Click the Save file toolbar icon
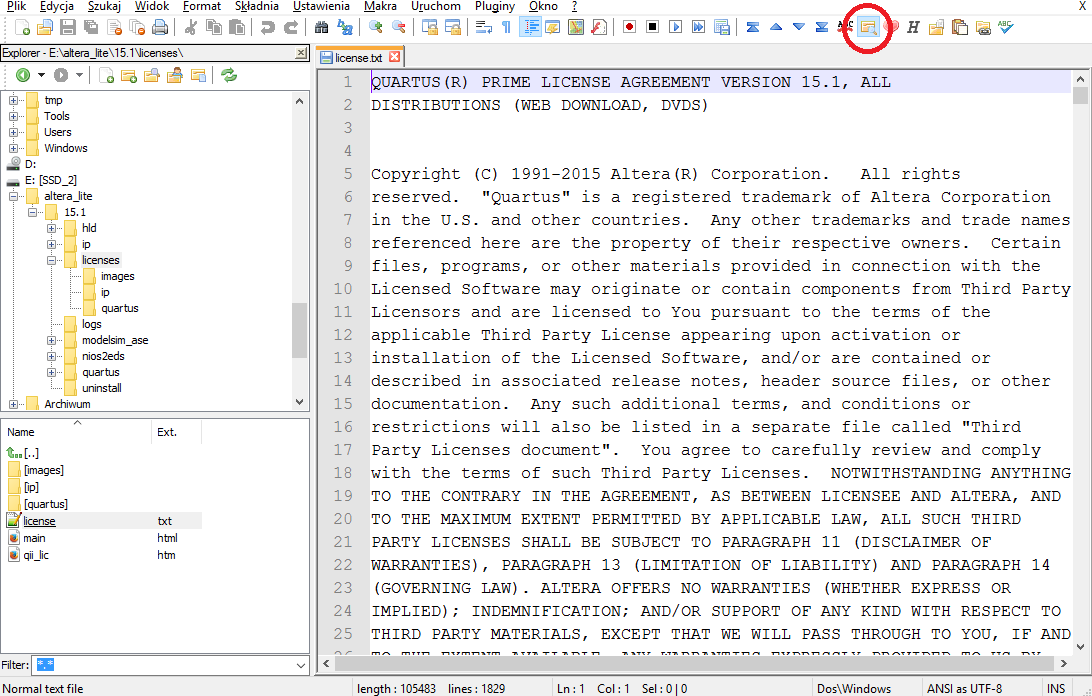Image resolution: width=1092 pixels, height=696 pixels. [68, 28]
